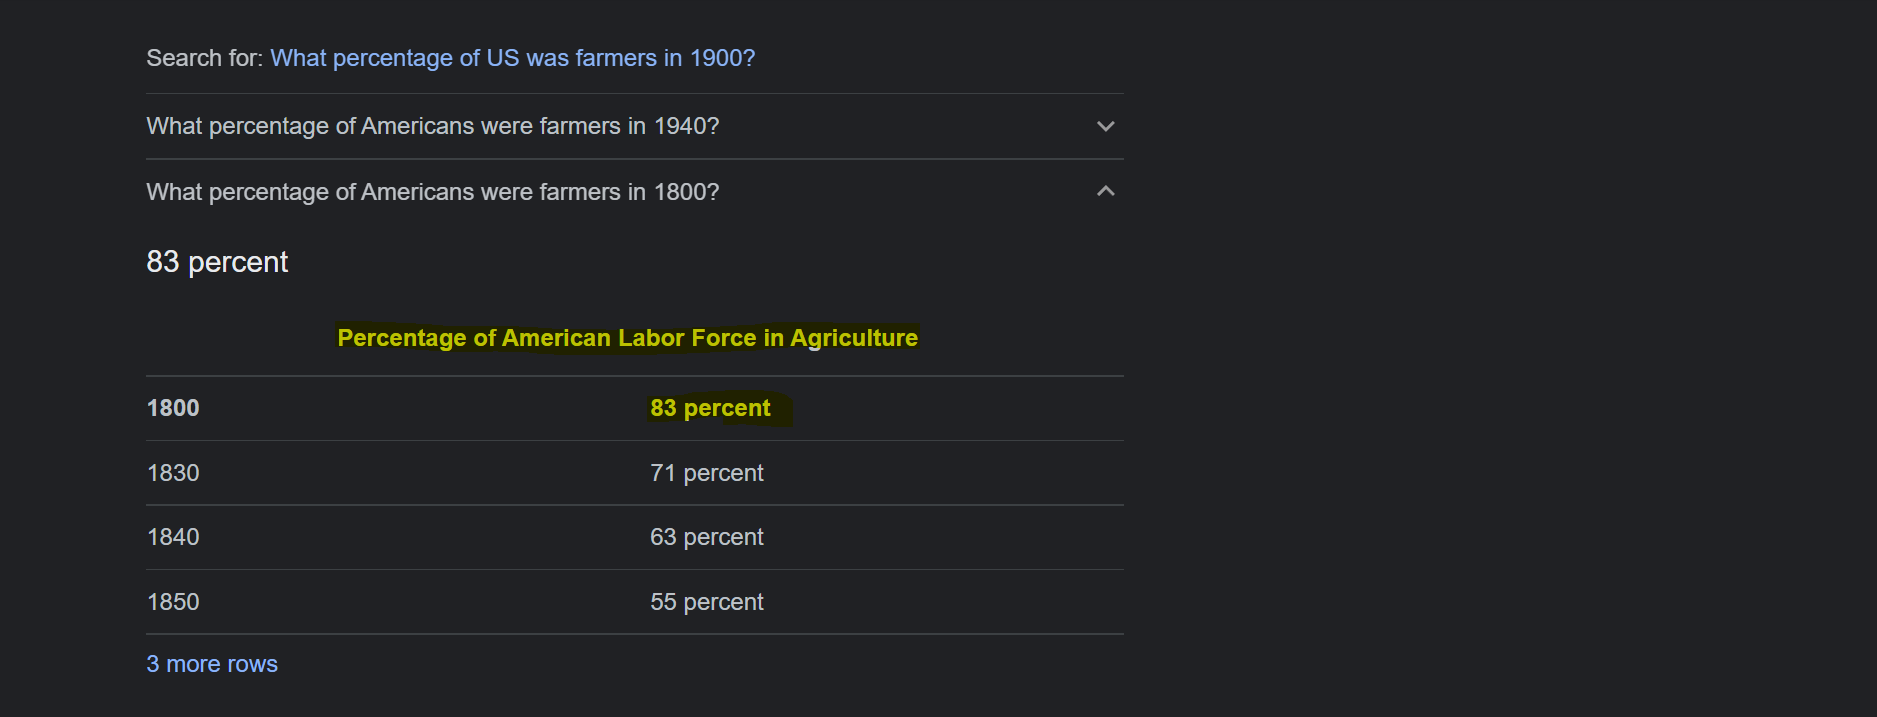The width and height of the screenshot is (1877, 717).
Task: Collapse the farmers in 1800 question chevron
Action: [x=1105, y=191]
